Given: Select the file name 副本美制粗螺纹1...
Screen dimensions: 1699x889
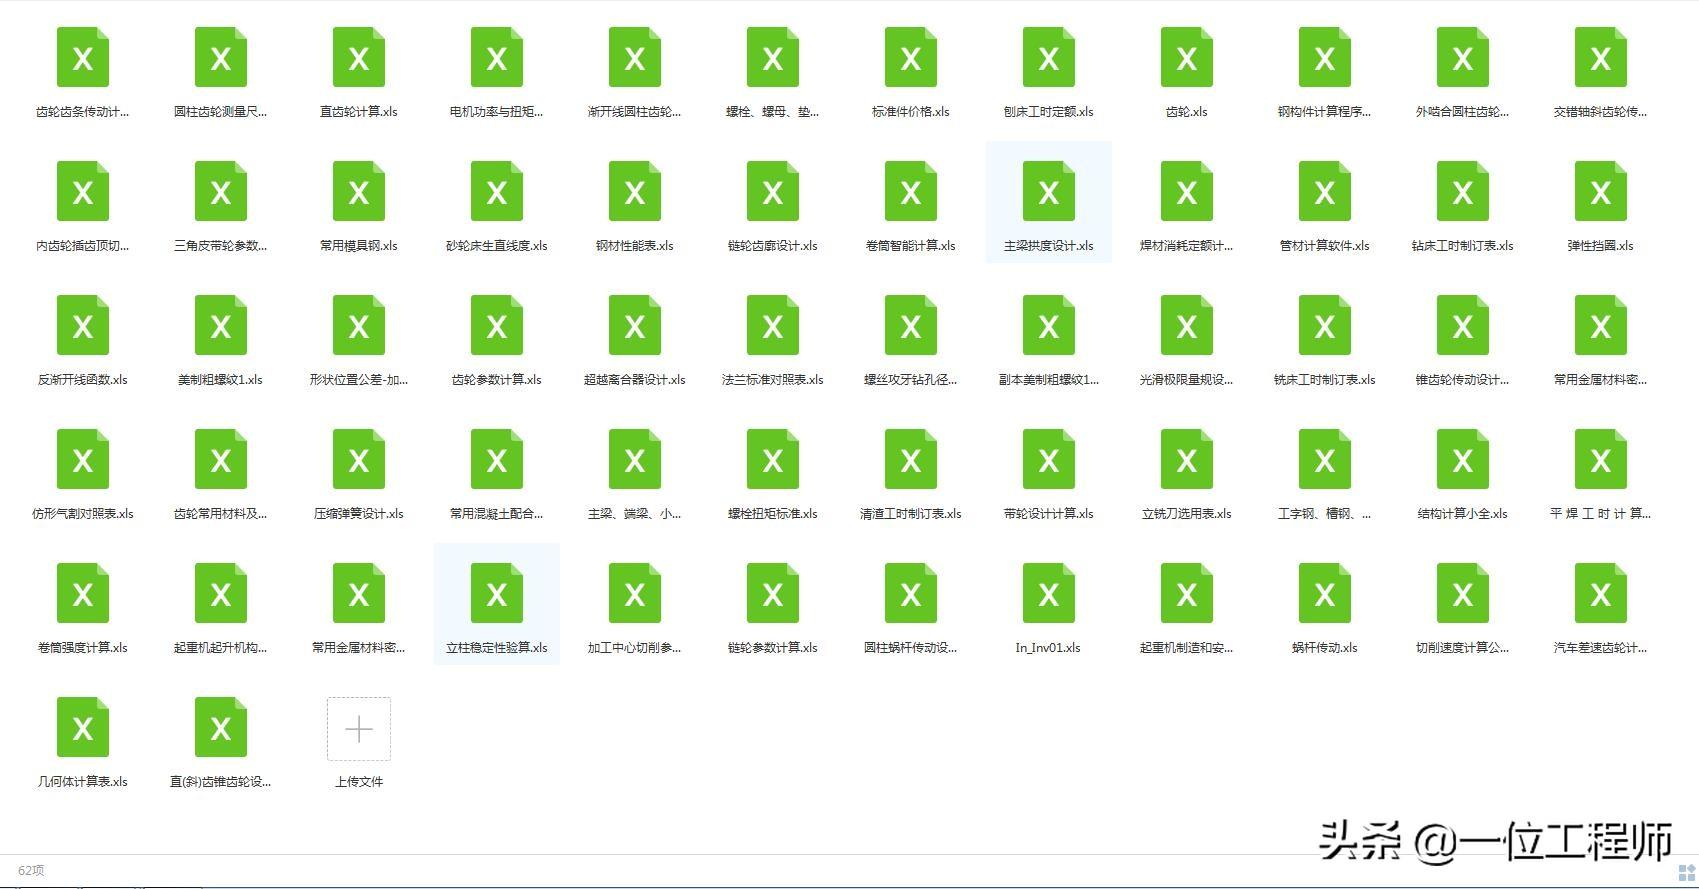Looking at the screenshot, I should click(1049, 380).
